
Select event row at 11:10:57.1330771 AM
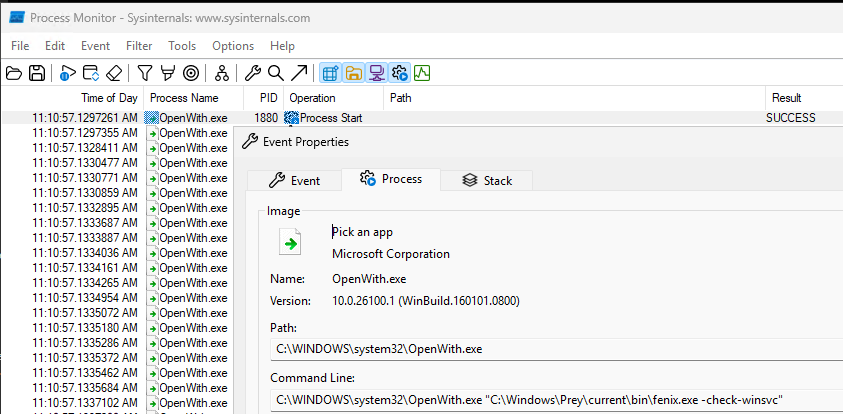(117, 178)
